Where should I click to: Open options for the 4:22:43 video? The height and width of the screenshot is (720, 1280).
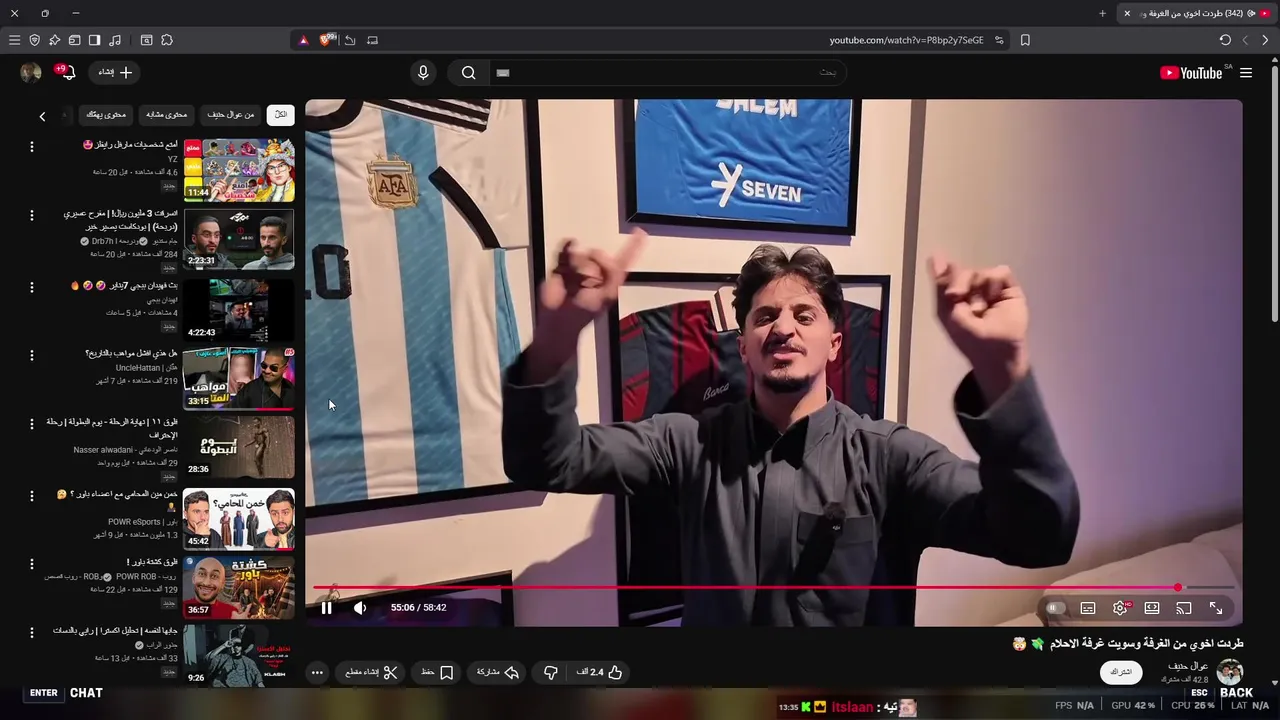31,287
